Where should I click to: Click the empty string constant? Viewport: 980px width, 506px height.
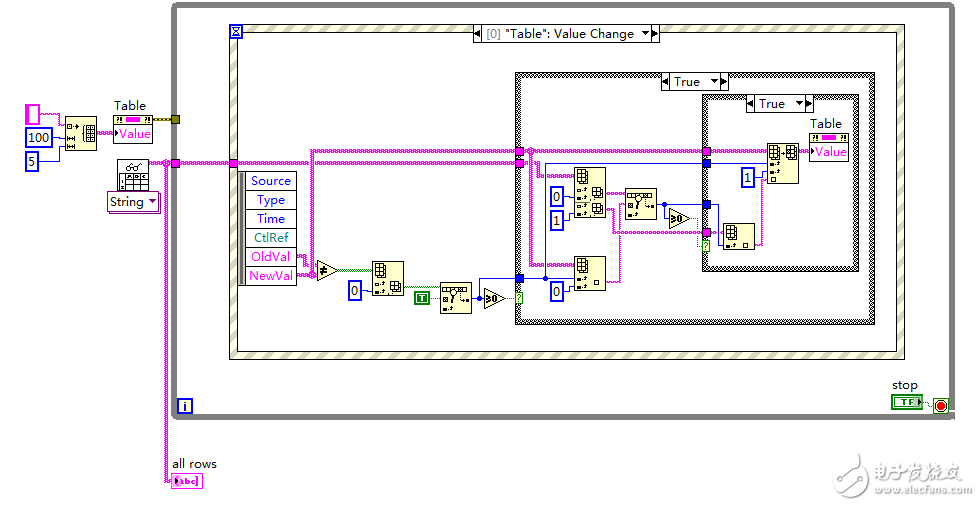pos(32,114)
